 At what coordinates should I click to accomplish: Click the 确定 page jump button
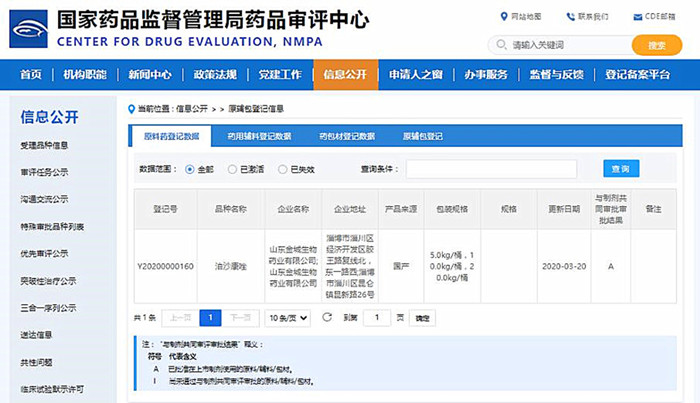coord(423,318)
